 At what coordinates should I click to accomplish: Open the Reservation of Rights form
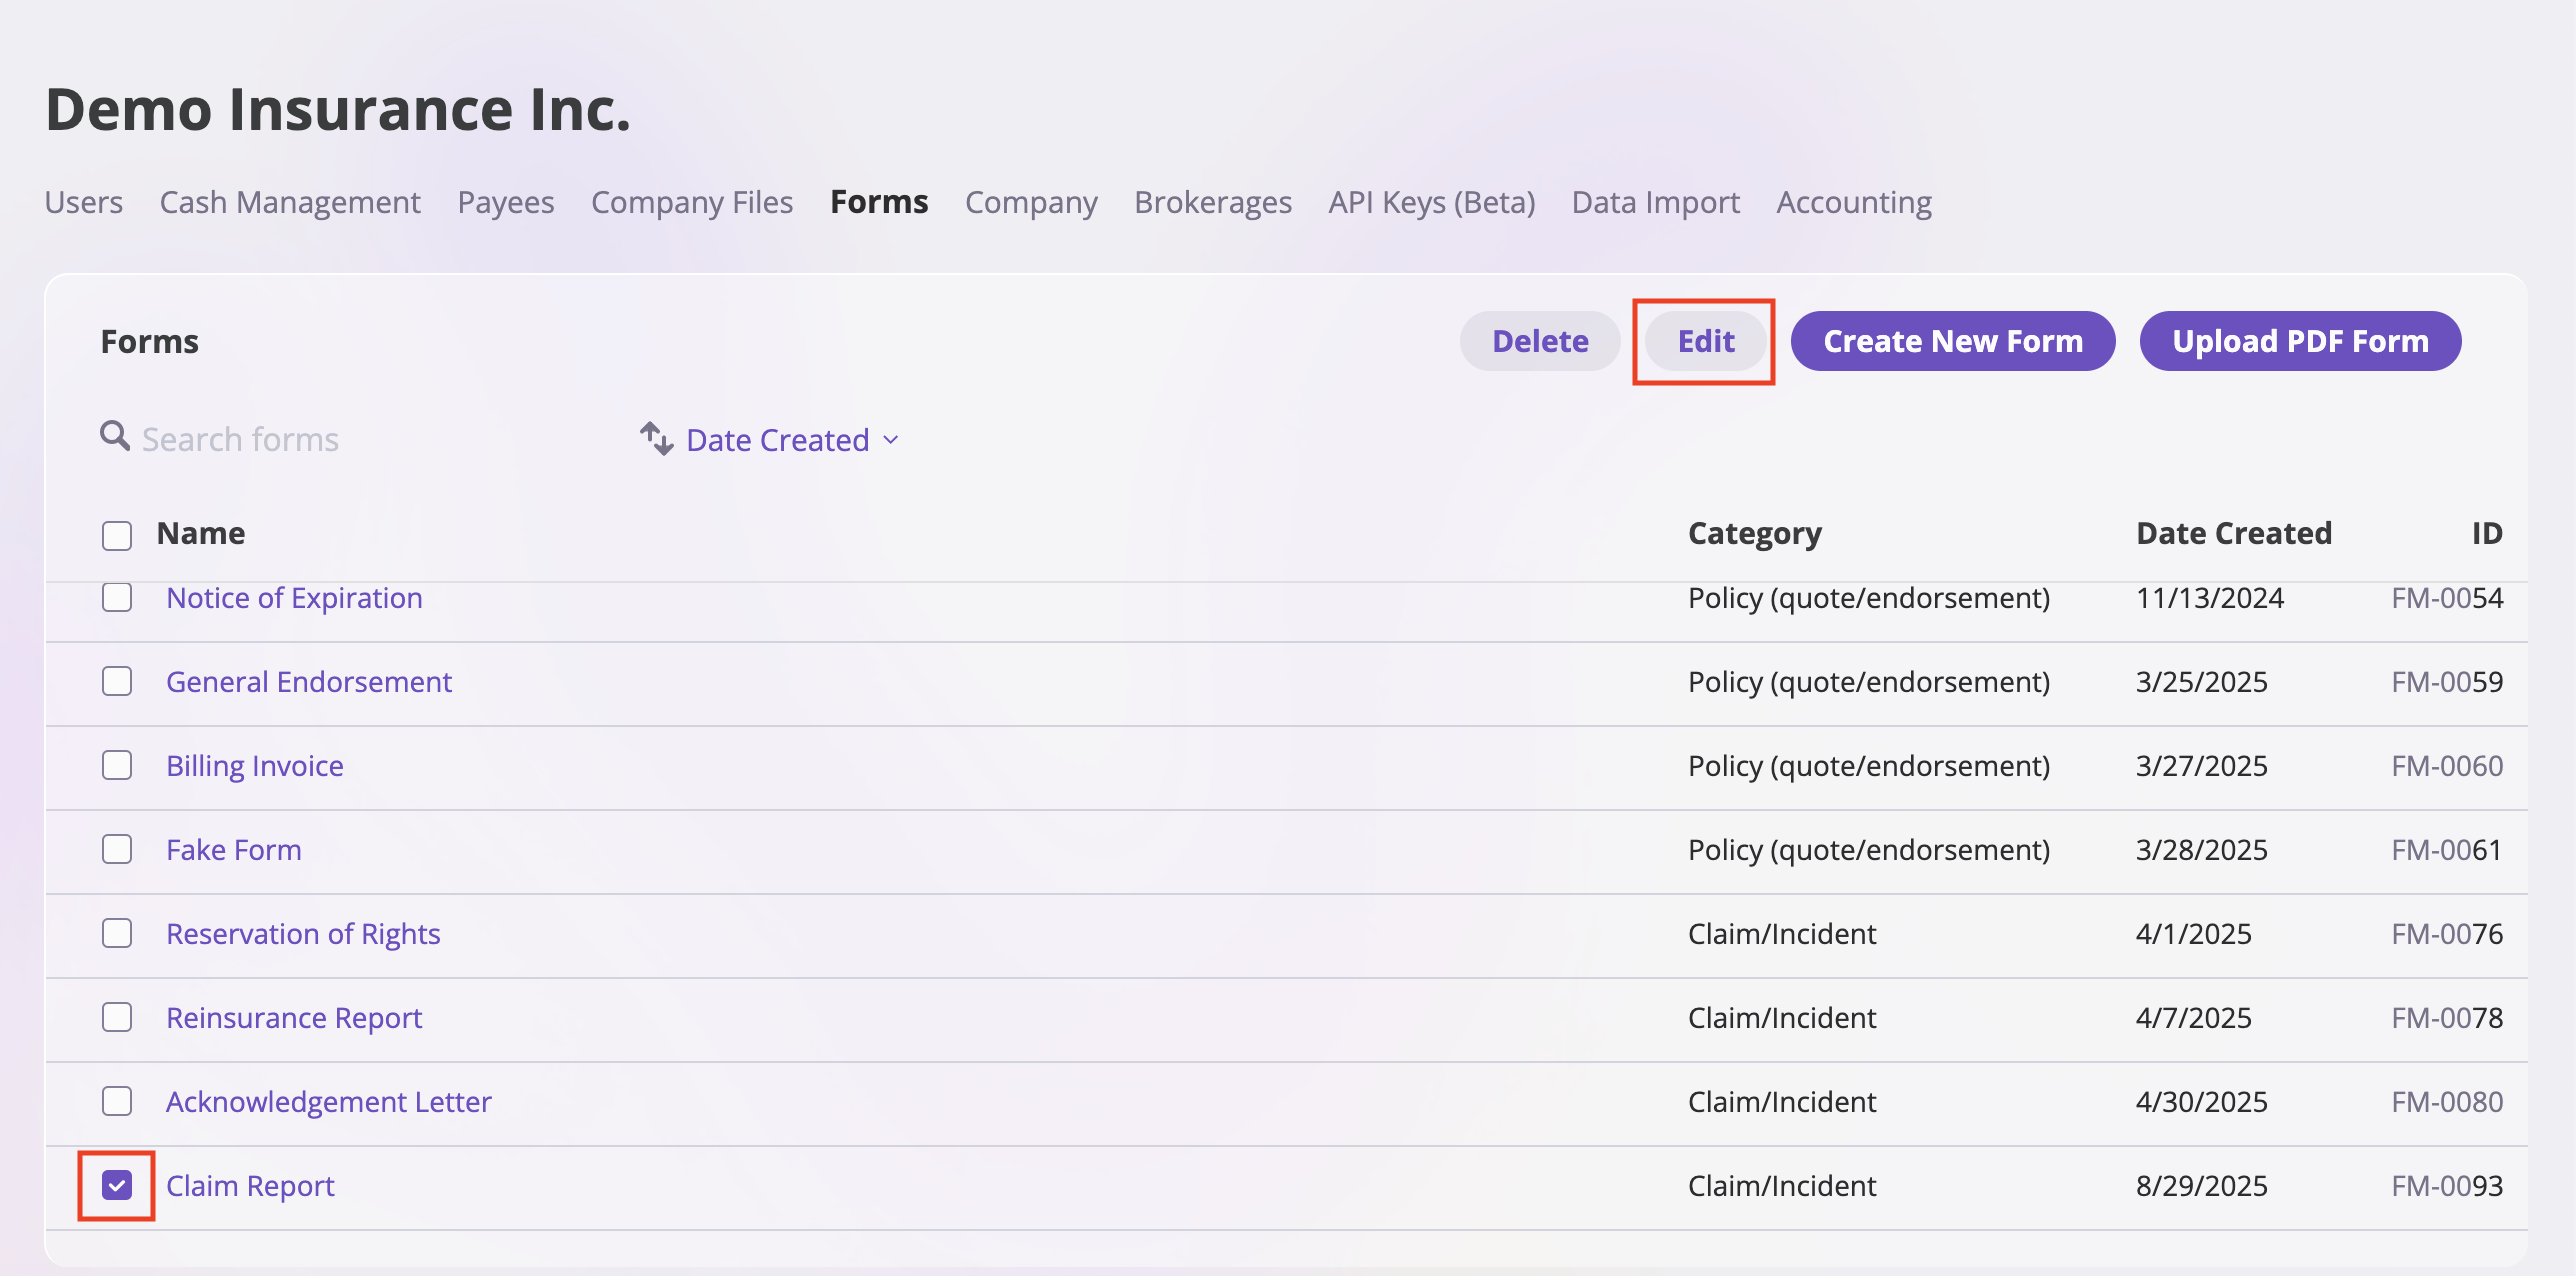tap(303, 934)
